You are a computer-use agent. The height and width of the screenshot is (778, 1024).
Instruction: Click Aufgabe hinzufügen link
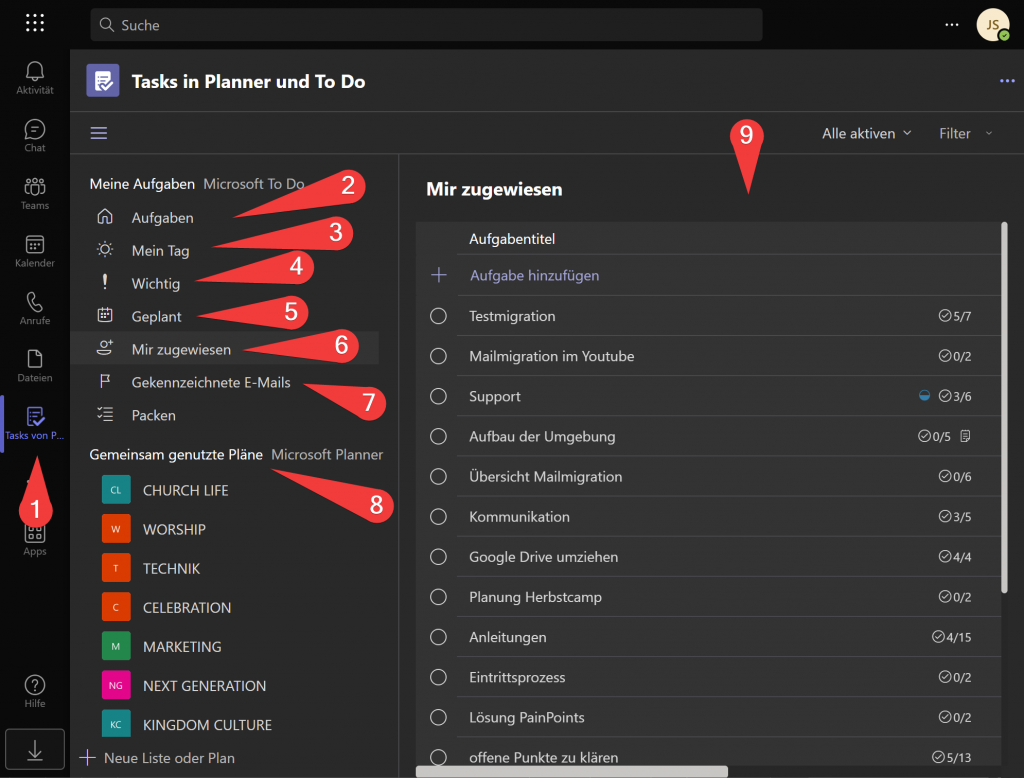point(534,275)
